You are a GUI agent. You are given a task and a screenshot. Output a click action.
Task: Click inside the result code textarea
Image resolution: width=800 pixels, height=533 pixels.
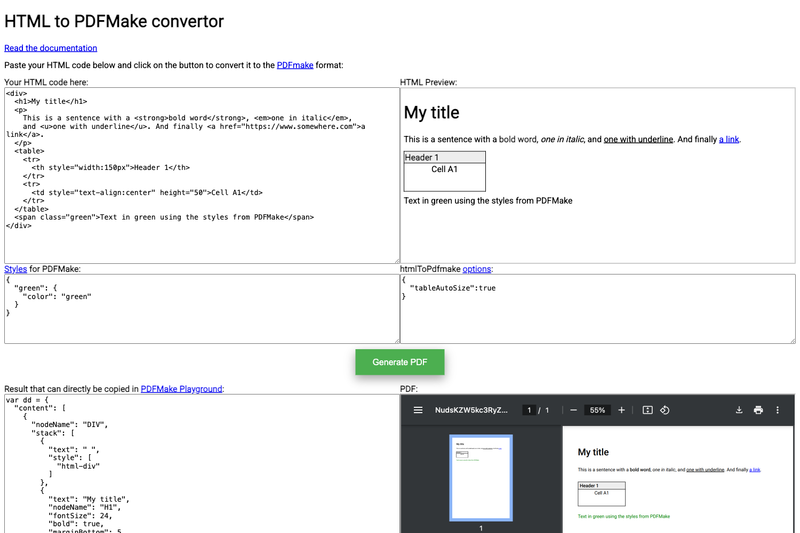(x=202, y=464)
